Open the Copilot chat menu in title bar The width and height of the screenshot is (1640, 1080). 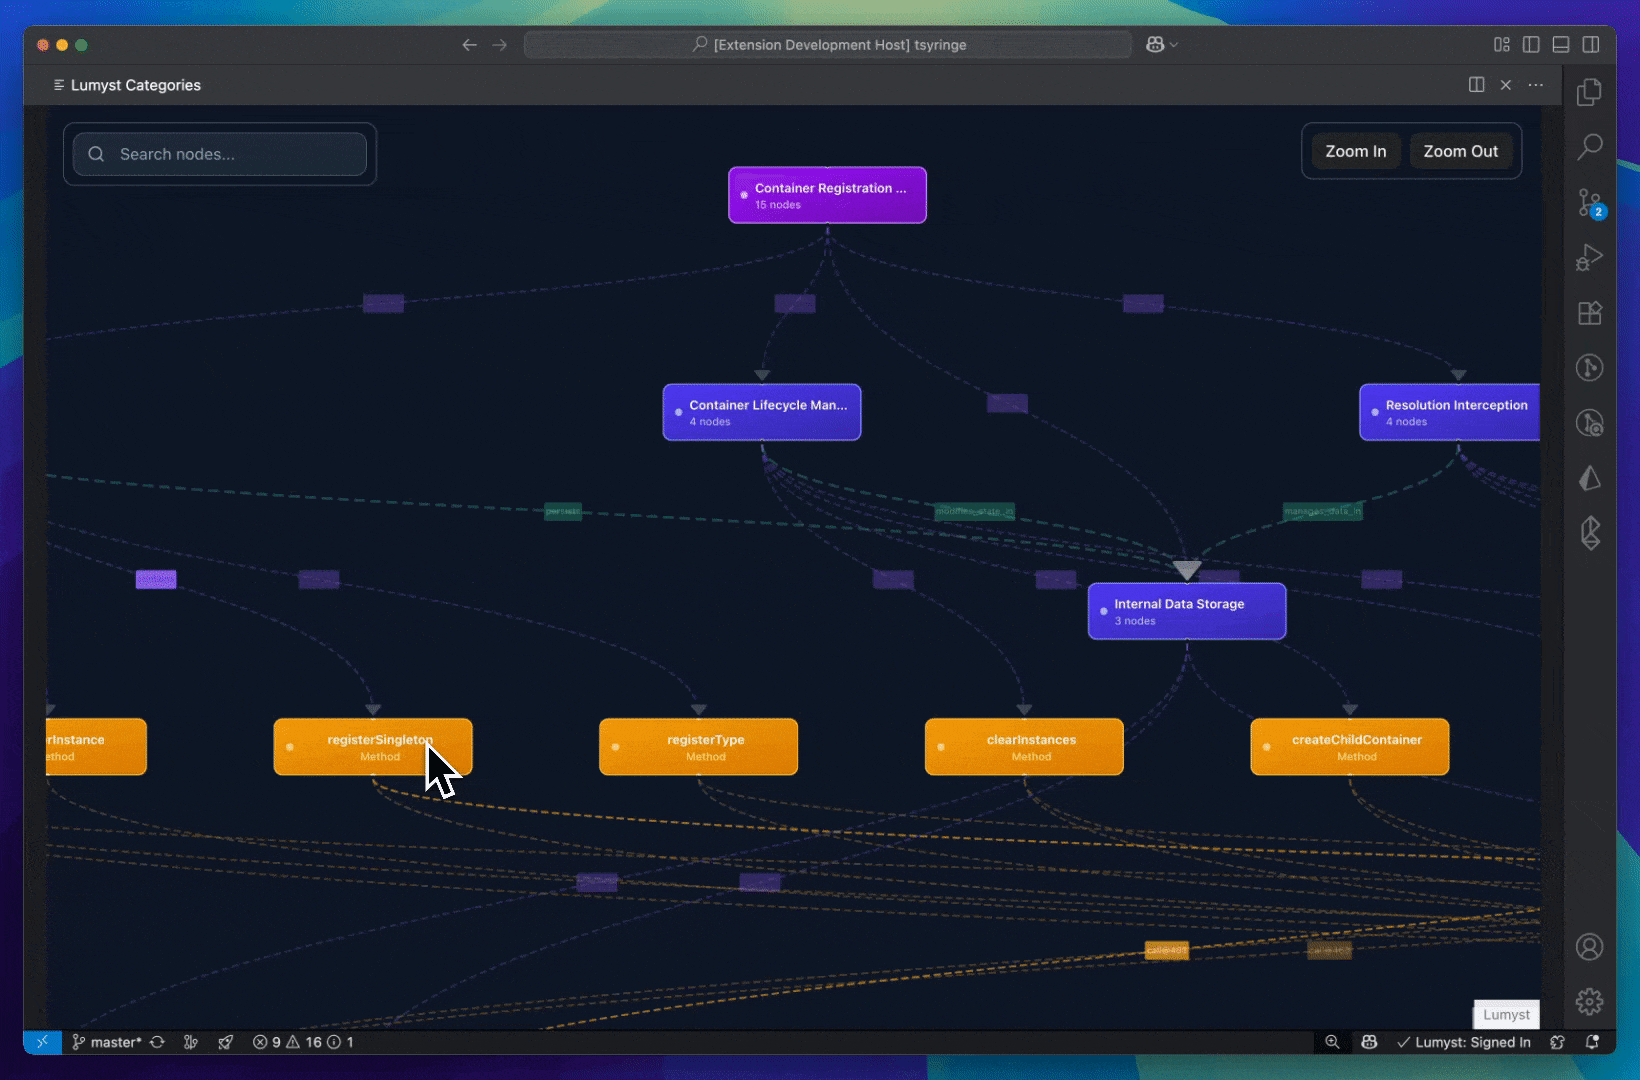coord(1161,45)
